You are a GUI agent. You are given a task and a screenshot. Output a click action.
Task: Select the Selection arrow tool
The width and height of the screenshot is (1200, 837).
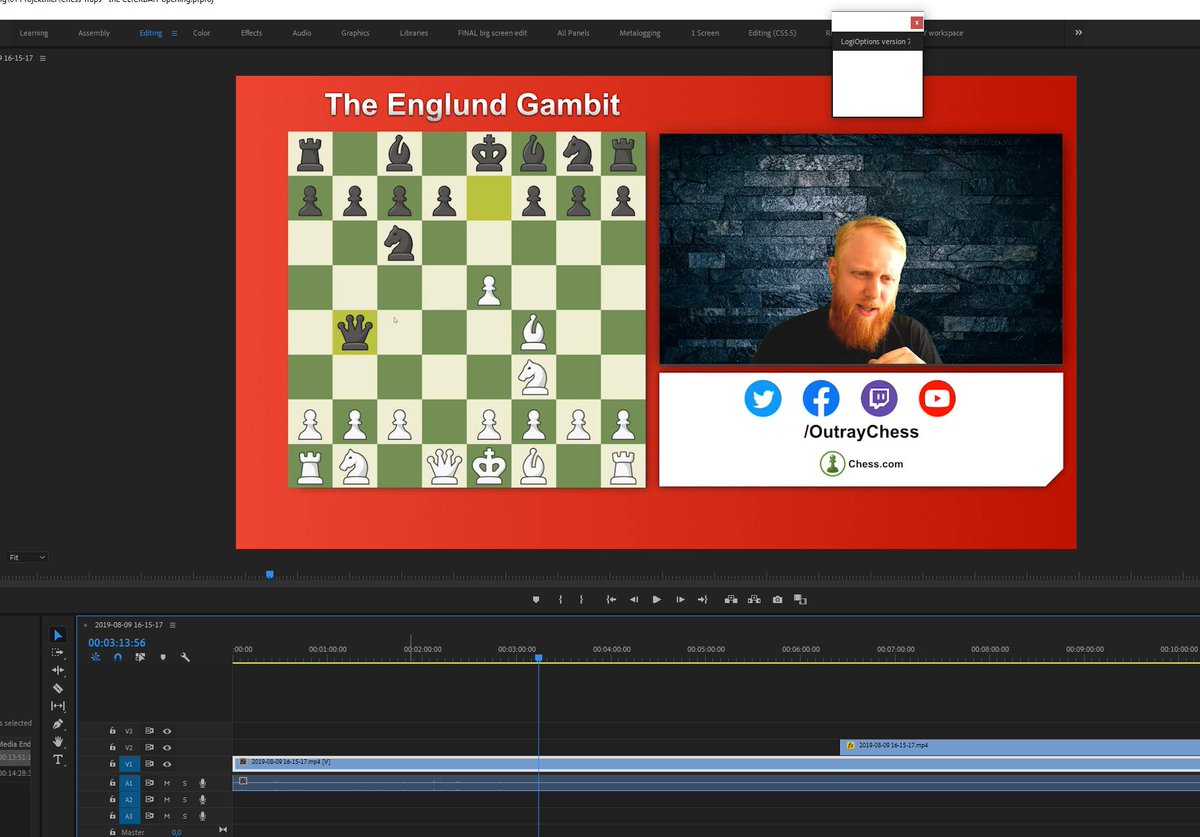[x=58, y=635]
